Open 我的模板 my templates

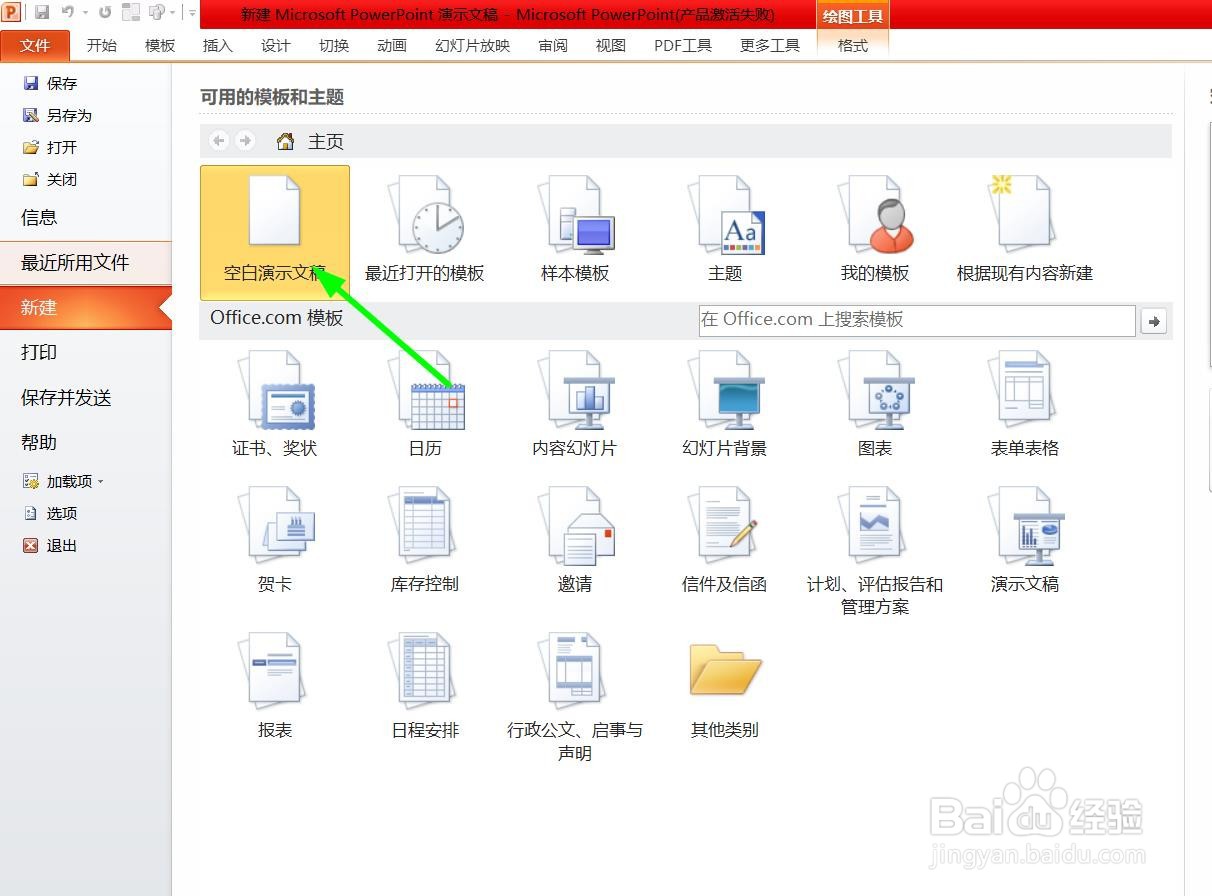click(875, 232)
